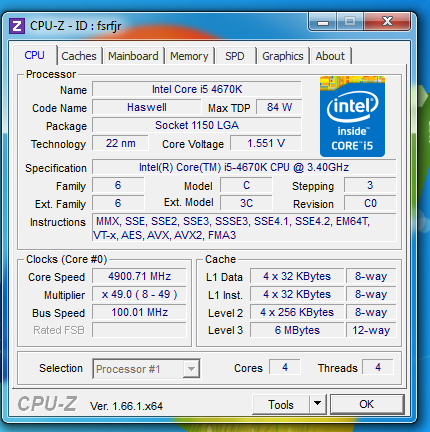Open the About tab
Screen dimensions: 430x432
click(330, 56)
